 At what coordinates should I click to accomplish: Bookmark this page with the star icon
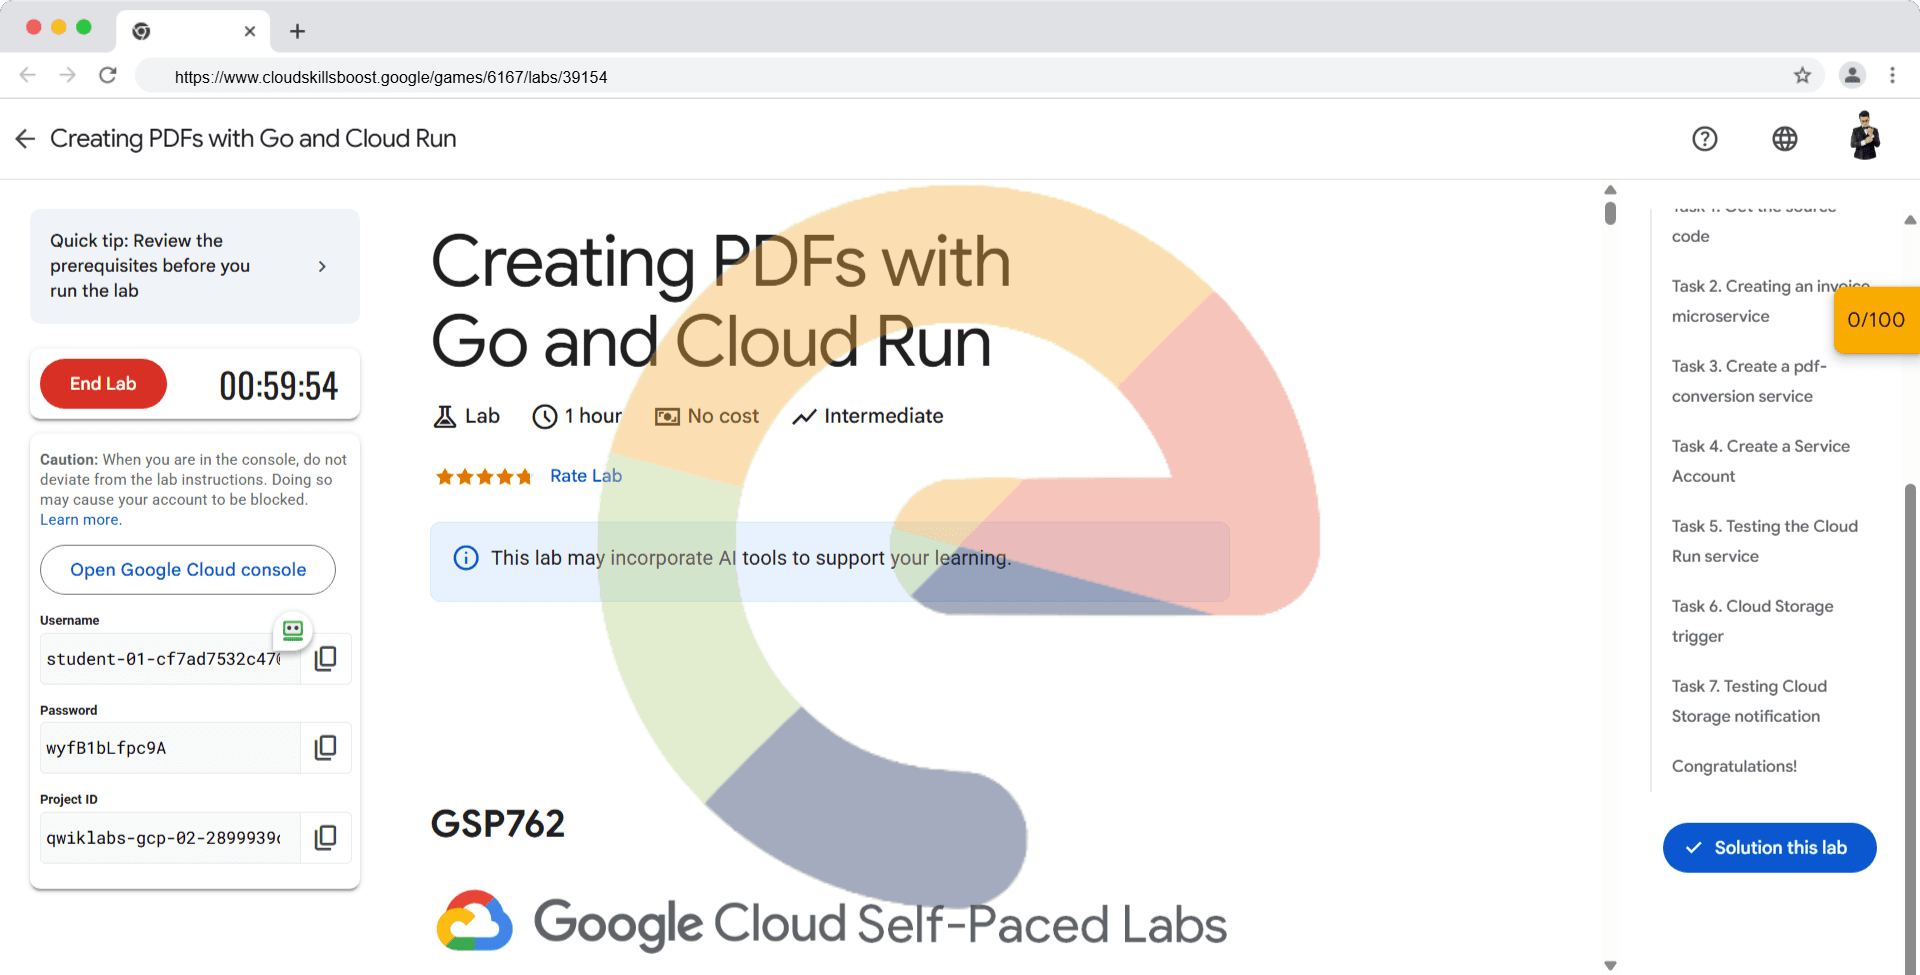[1802, 76]
